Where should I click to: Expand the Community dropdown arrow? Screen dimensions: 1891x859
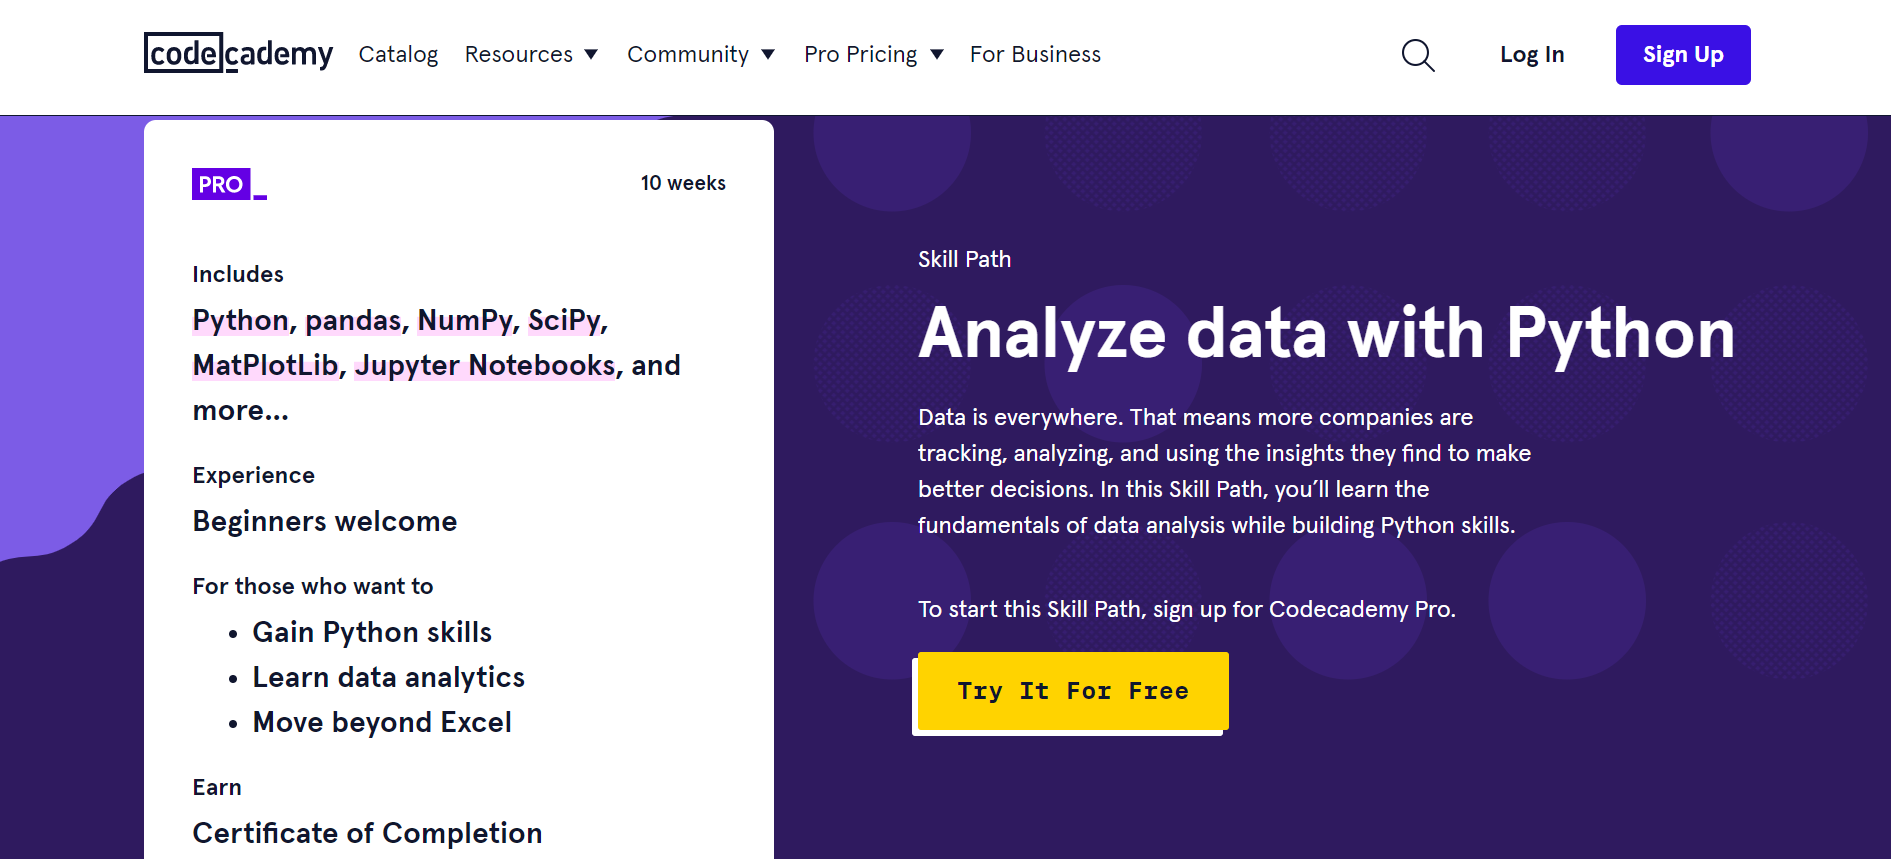768,55
